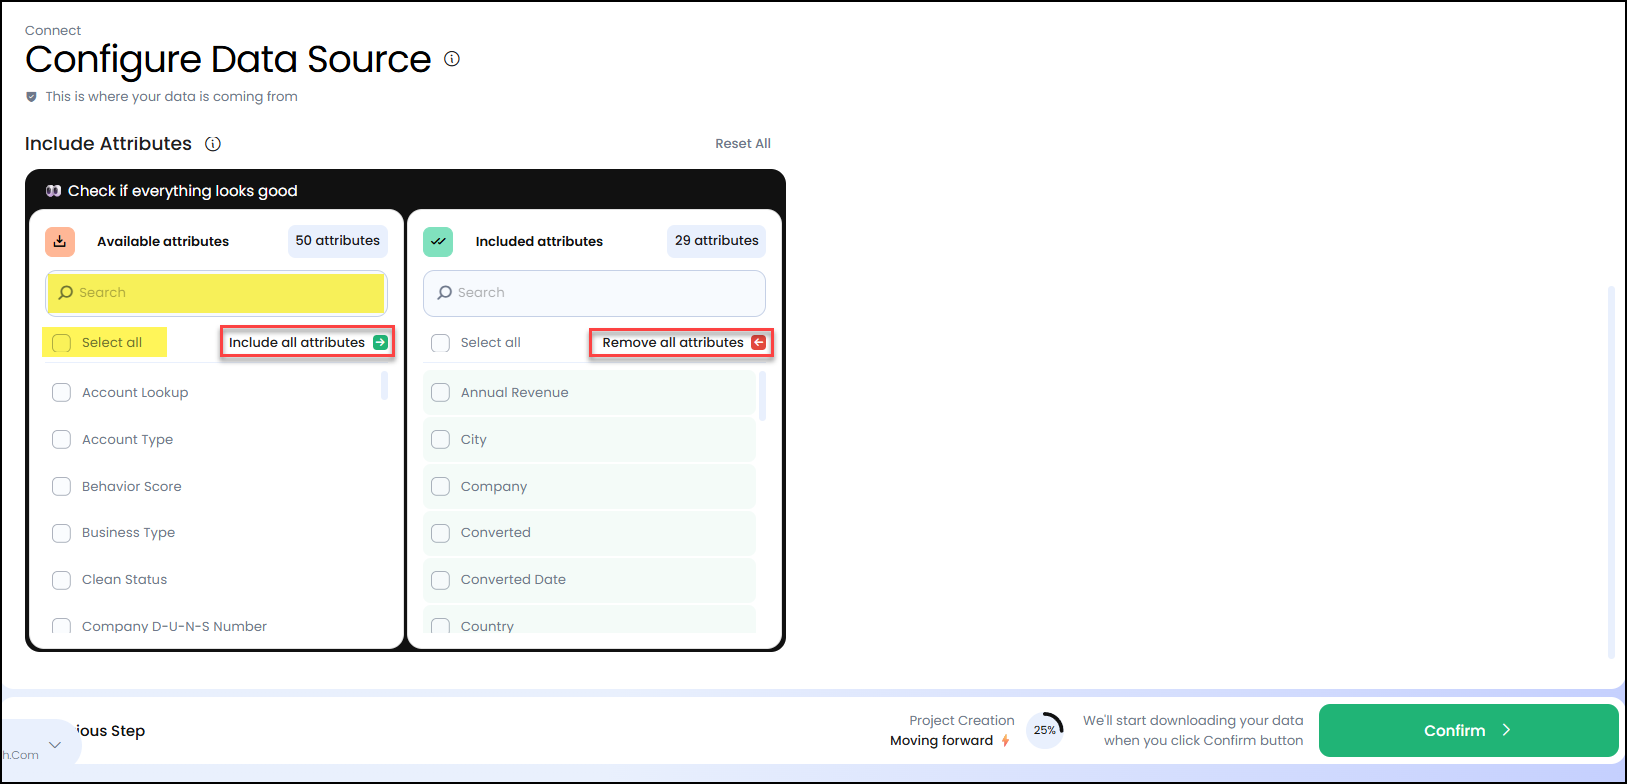Click the info icon beside Configure Data Source
Viewport: 1627px width, 784px height.
click(452, 59)
